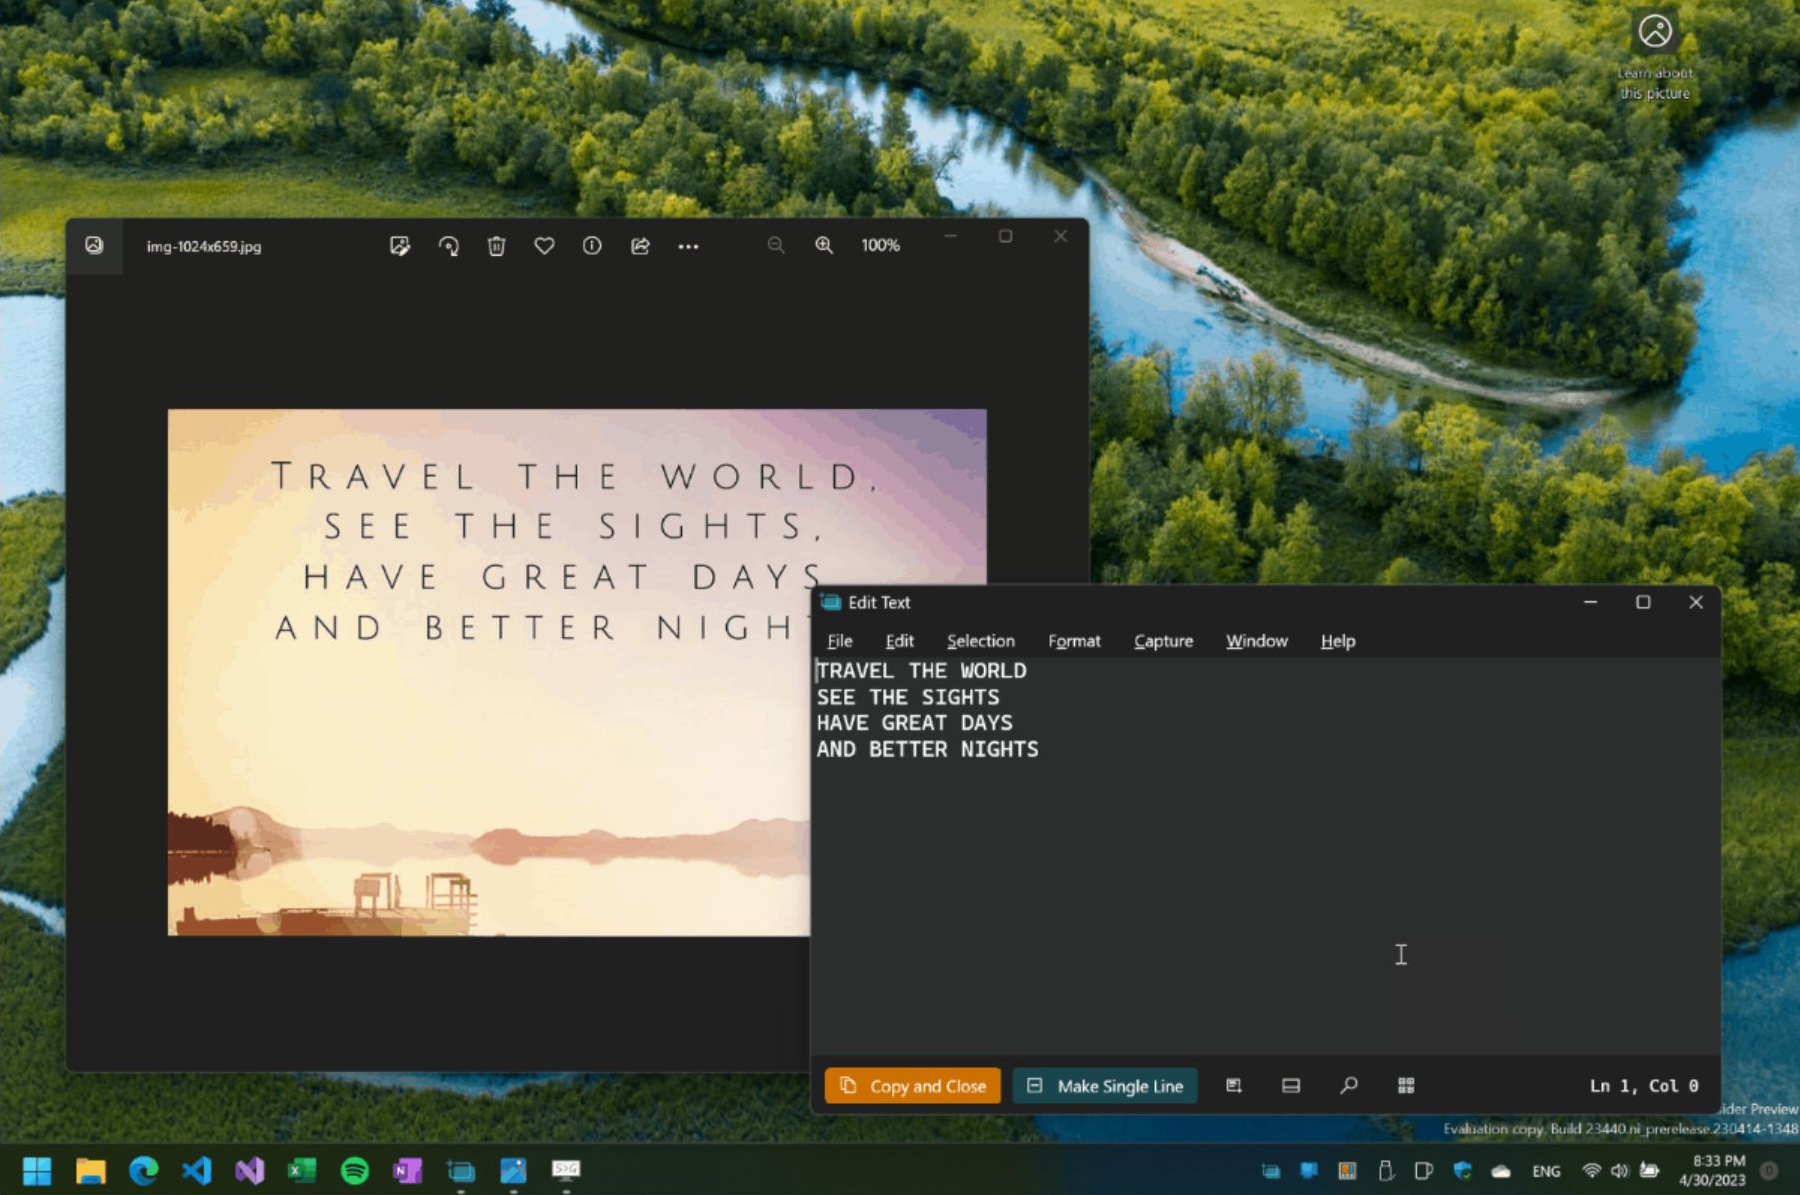Click the magnifier search icon in Edit Text
This screenshot has width=1800, height=1195.
click(x=1349, y=1086)
